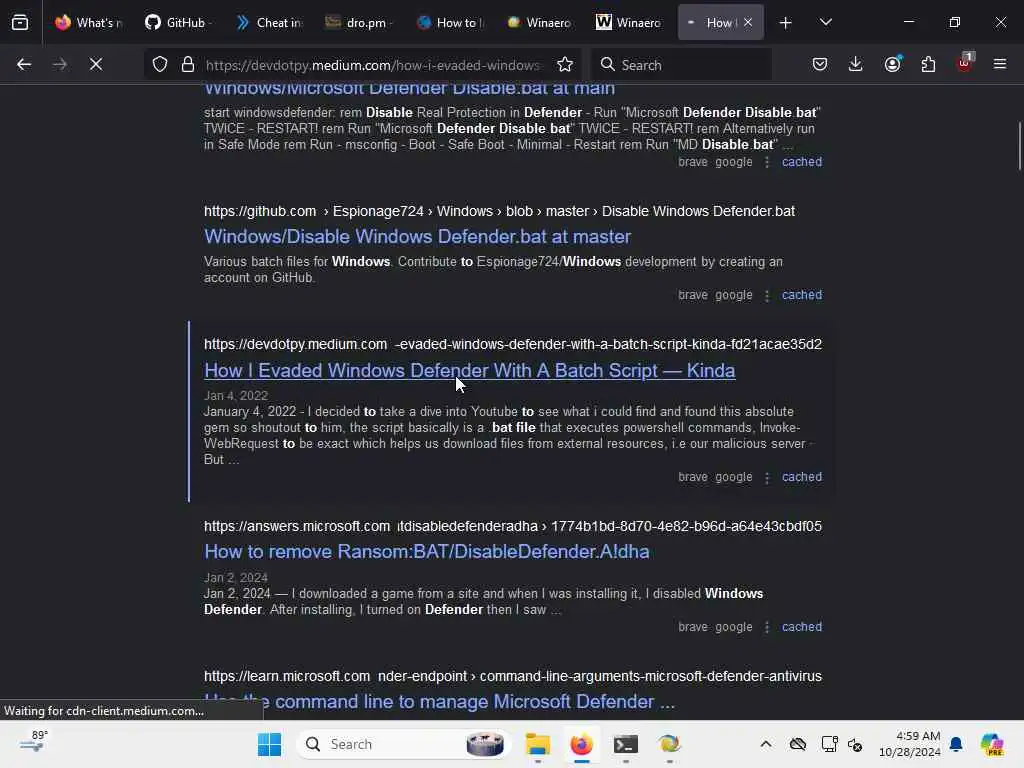Viewport: 1024px width, 768px height.
Task: Bookmark this page with star icon
Action: [565, 64]
